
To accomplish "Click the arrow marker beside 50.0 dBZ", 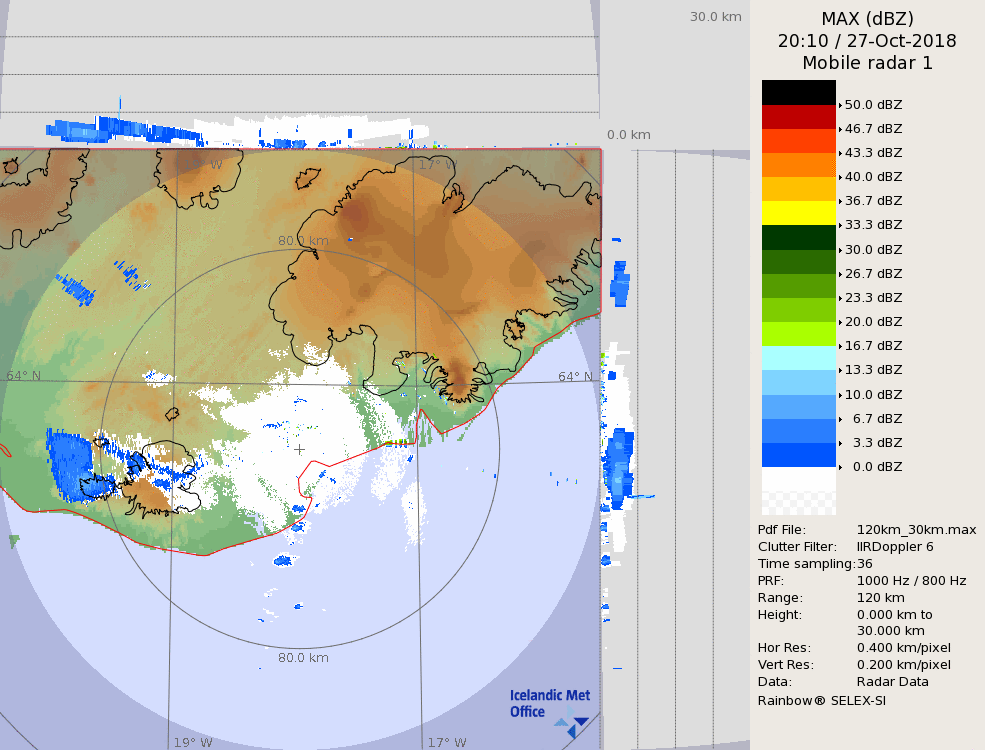I will (x=840, y=104).
